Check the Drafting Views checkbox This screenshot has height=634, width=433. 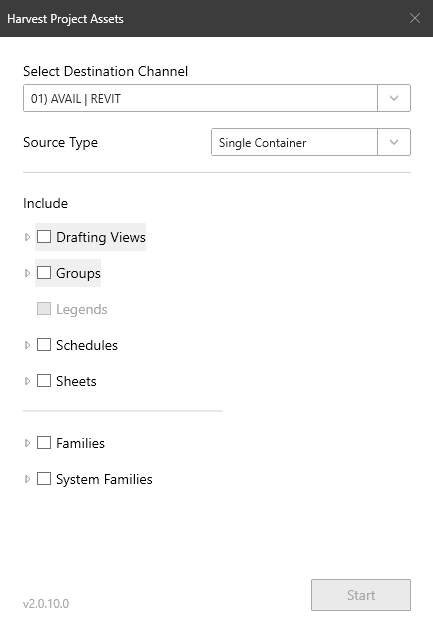point(44,237)
